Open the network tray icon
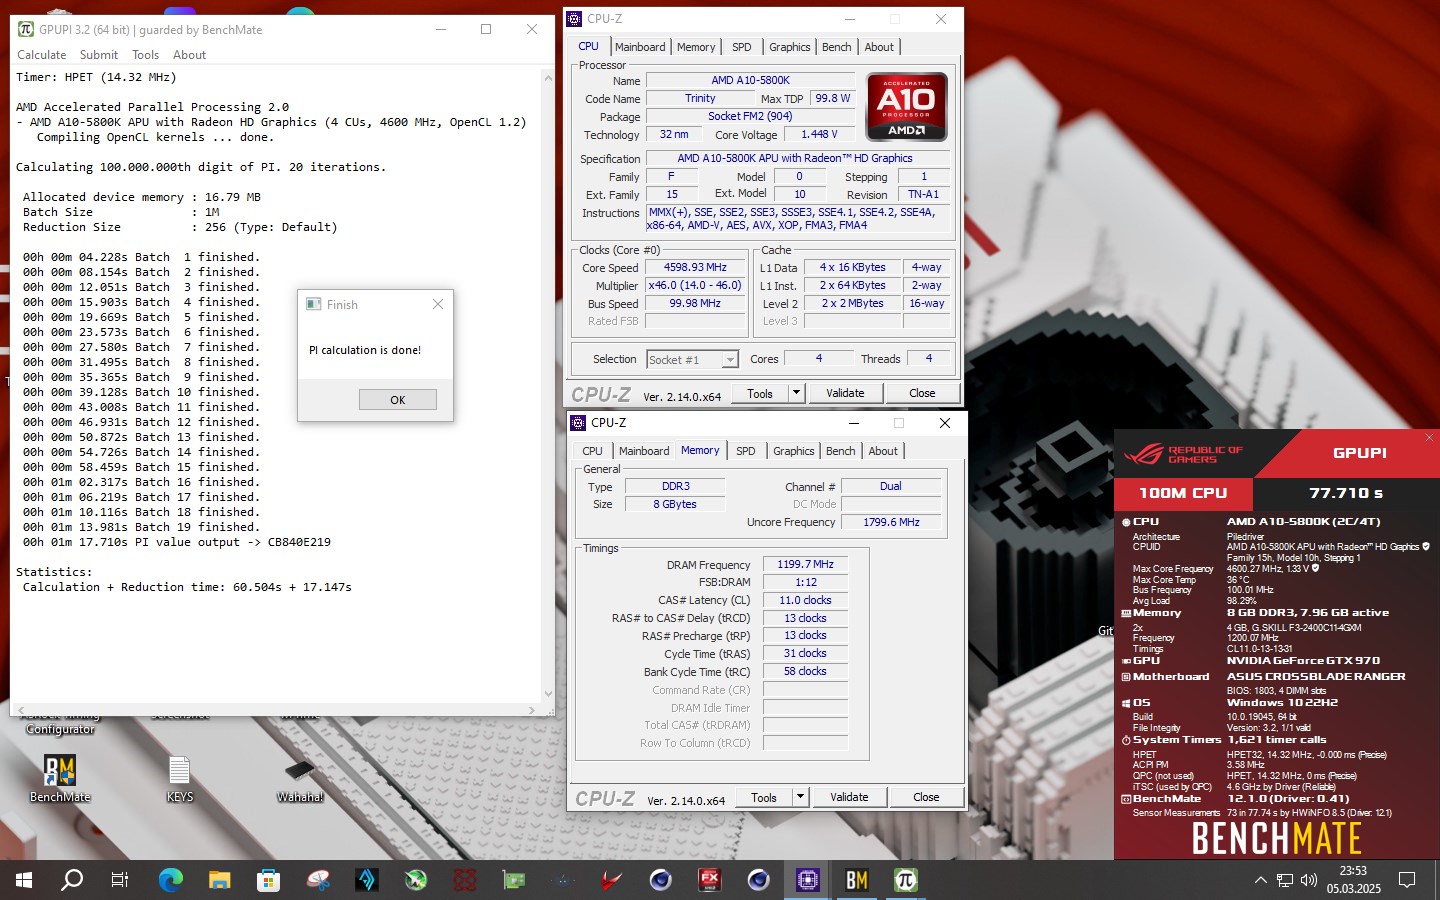The width and height of the screenshot is (1440, 900). click(x=1285, y=880)
